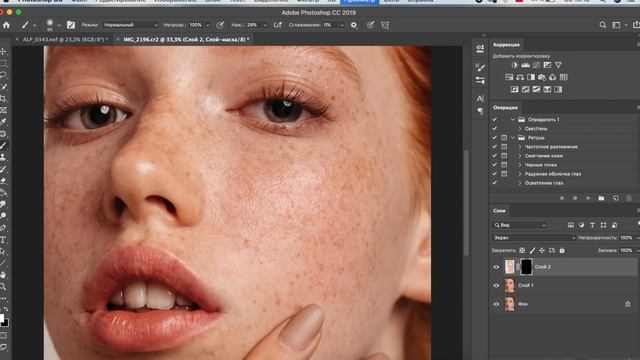Select the Операции panel tab

(x=505, y=108)
